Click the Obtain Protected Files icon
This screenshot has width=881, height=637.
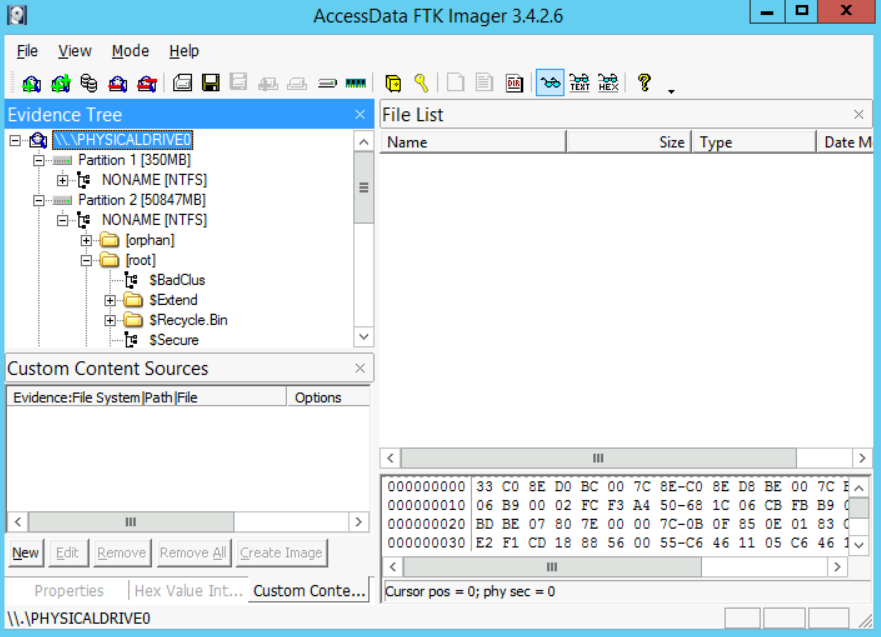click(393, 84)
